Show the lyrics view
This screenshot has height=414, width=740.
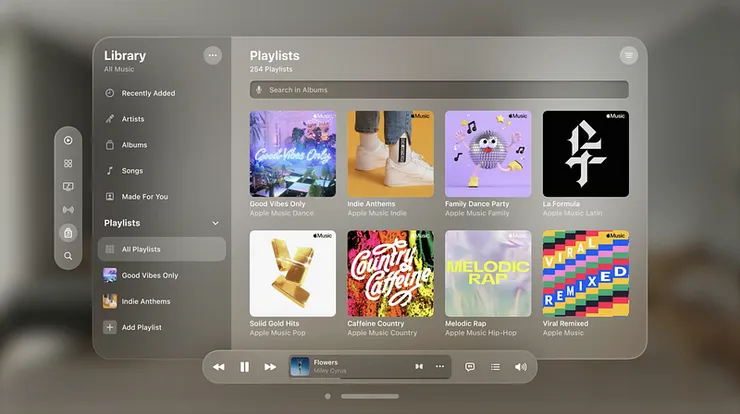pyautogui.click(x=470, y=367)
